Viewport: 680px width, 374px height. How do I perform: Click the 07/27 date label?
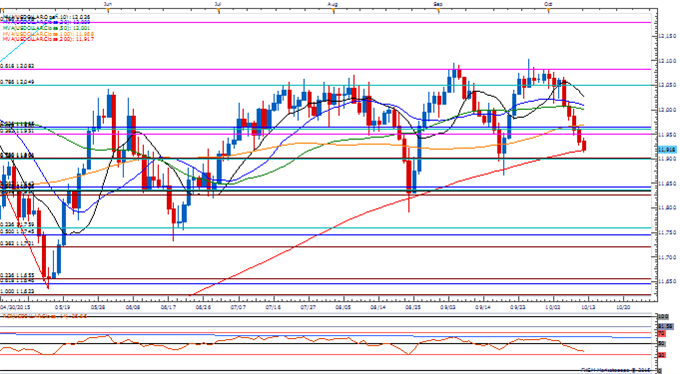(308, 307)
